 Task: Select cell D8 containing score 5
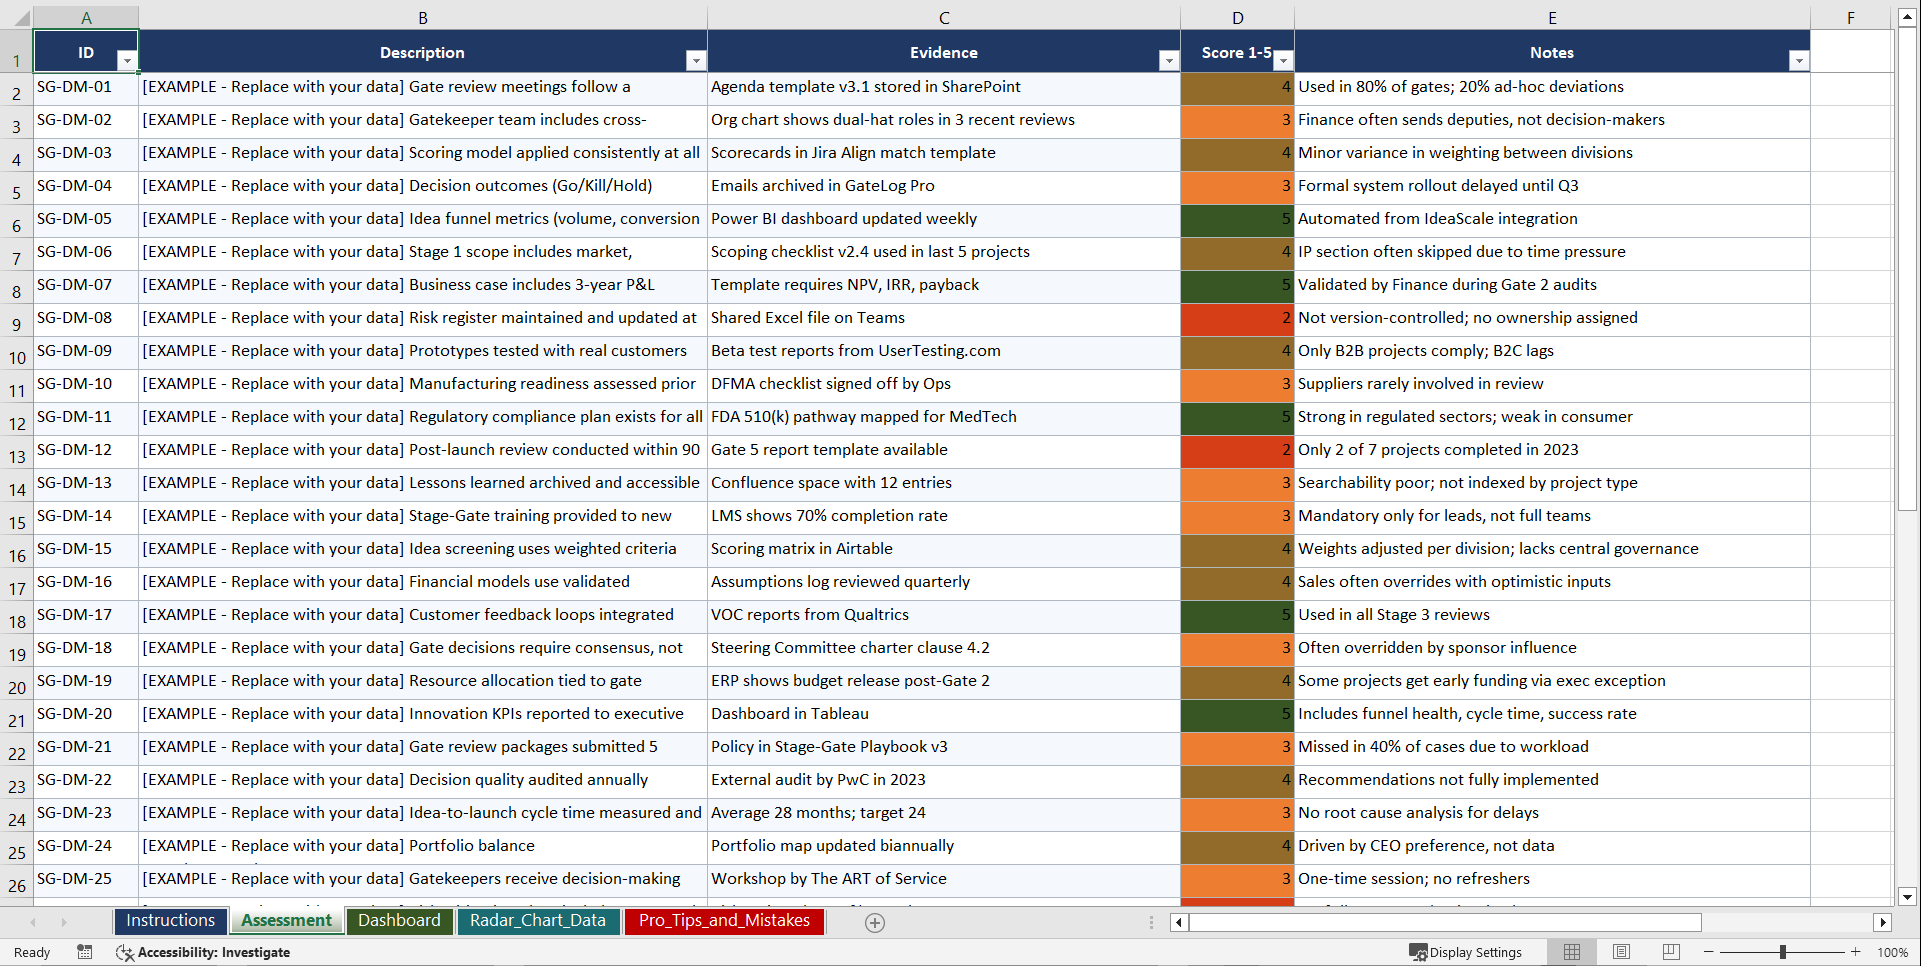[1237, 286]
